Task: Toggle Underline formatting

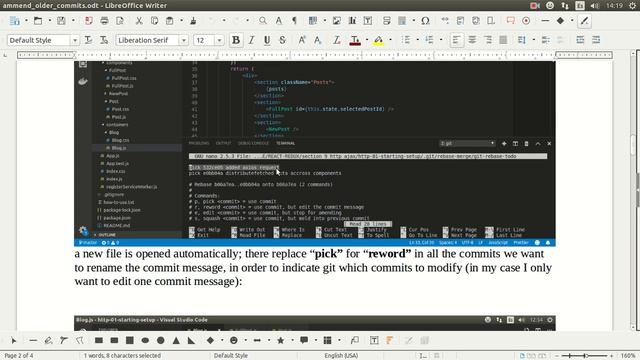Action: coord(267,40)
